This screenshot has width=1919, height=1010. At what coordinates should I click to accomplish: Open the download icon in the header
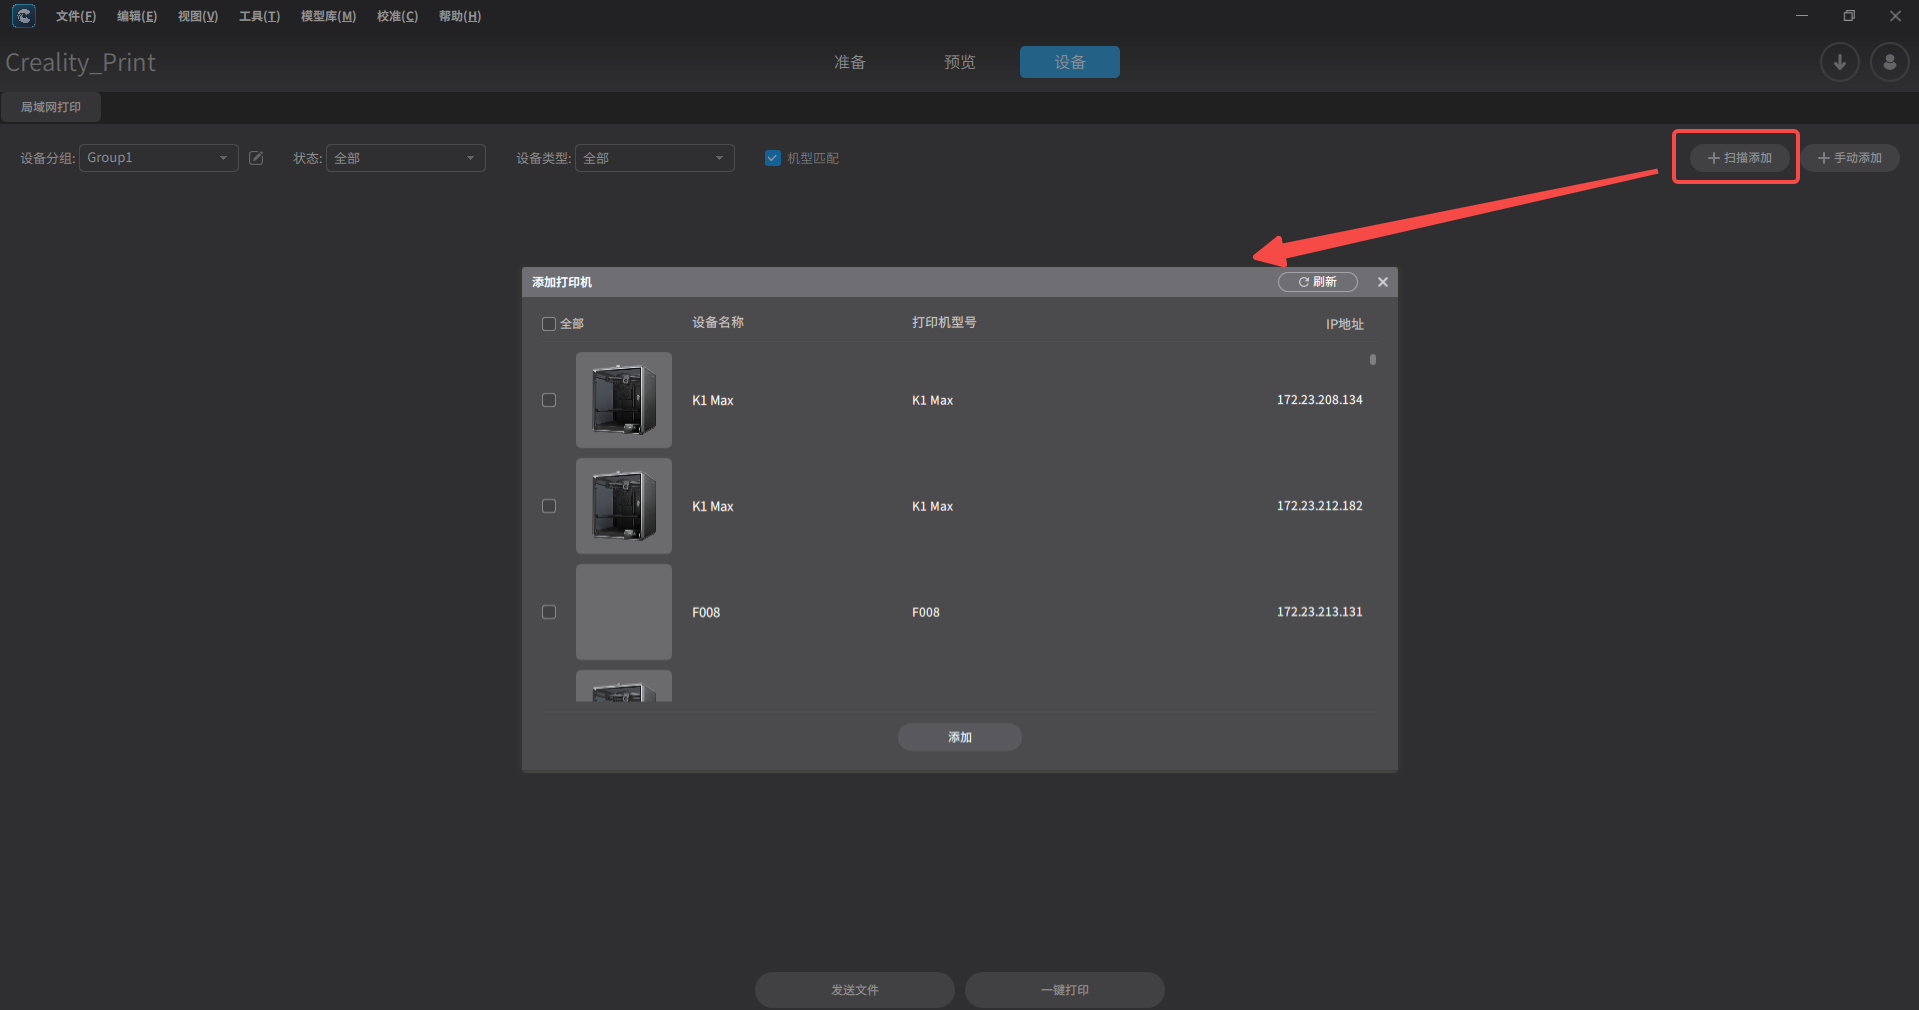pos(1839,62)
